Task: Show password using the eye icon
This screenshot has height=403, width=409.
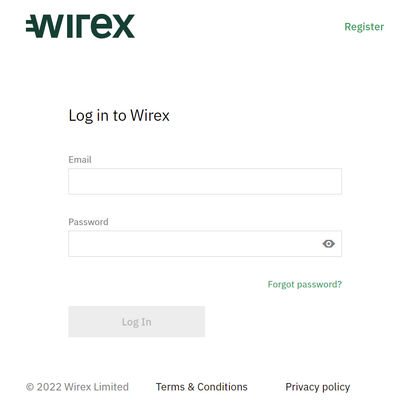Action: [328, 244]
